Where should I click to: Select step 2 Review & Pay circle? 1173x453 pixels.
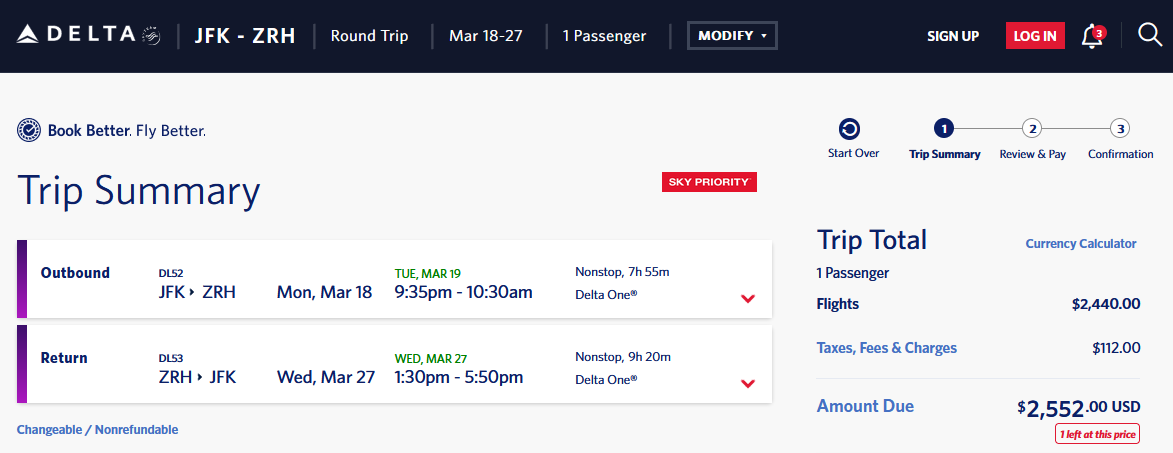1032,129
